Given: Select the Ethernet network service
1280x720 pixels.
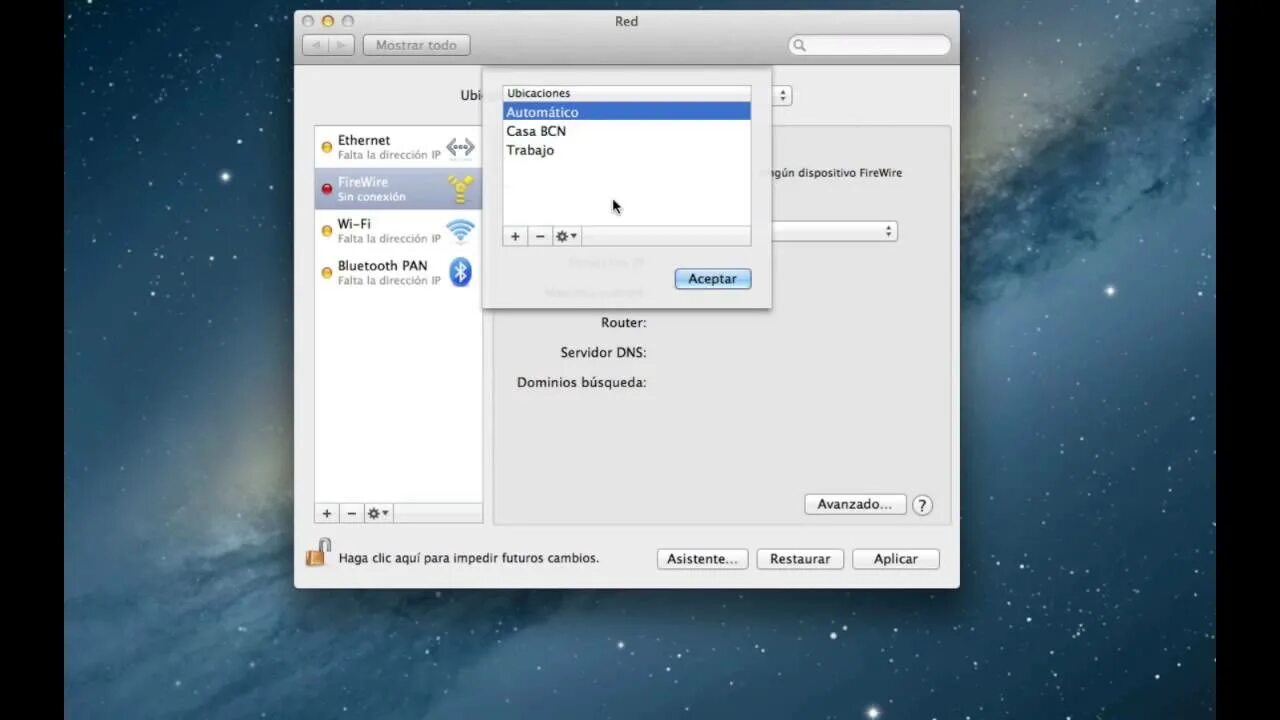Looking at the screenshot, I should pyautogui.click(x=398, y=147).
